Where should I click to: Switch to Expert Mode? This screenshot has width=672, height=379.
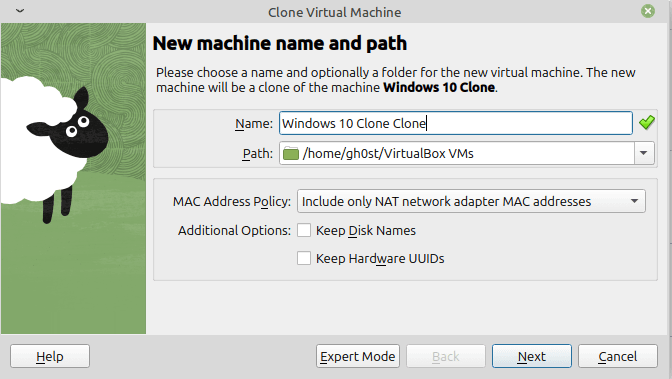[x=357, y=356]
